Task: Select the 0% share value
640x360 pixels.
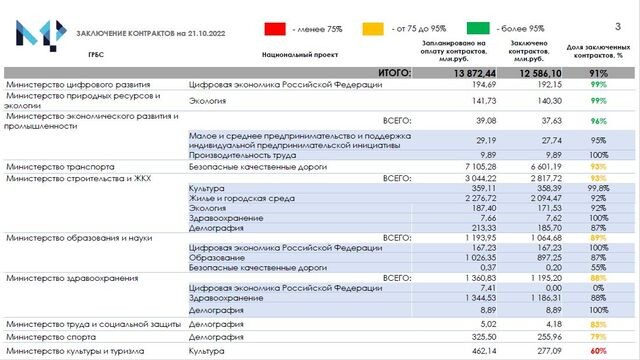Action: [598, 288]
